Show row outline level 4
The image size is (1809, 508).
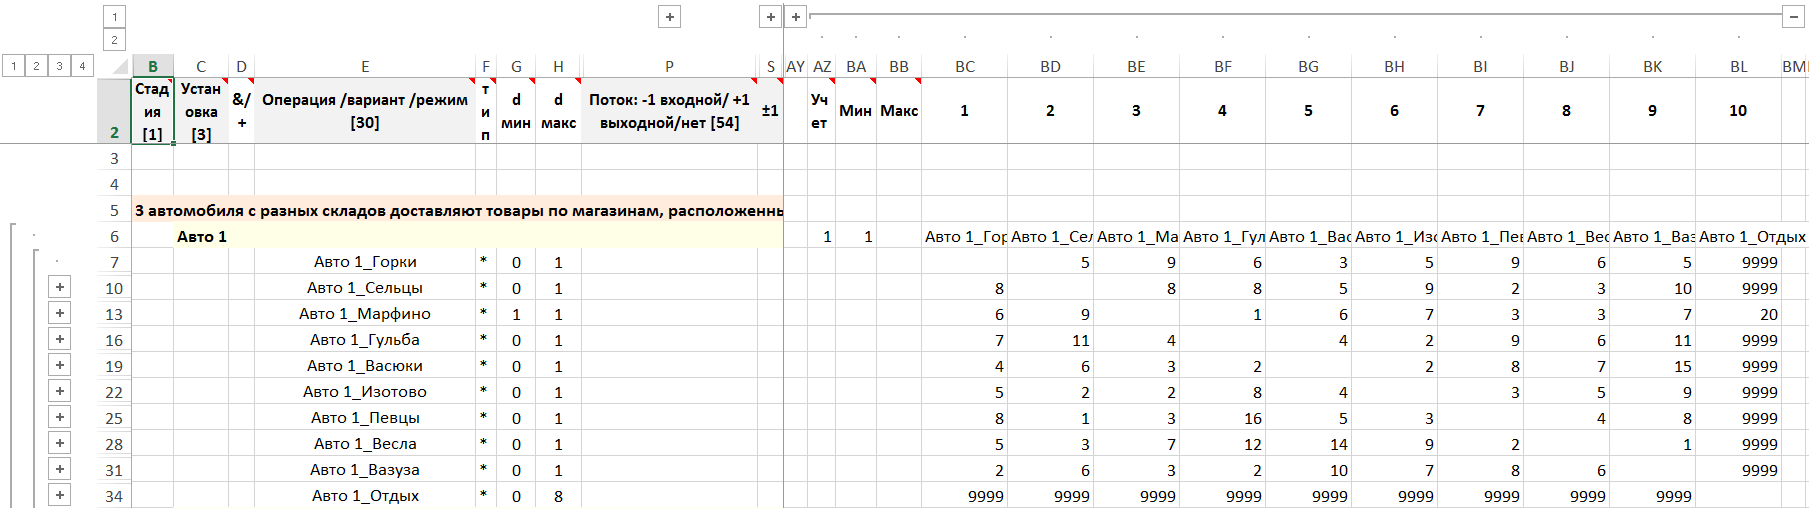[x=82, y=66]
